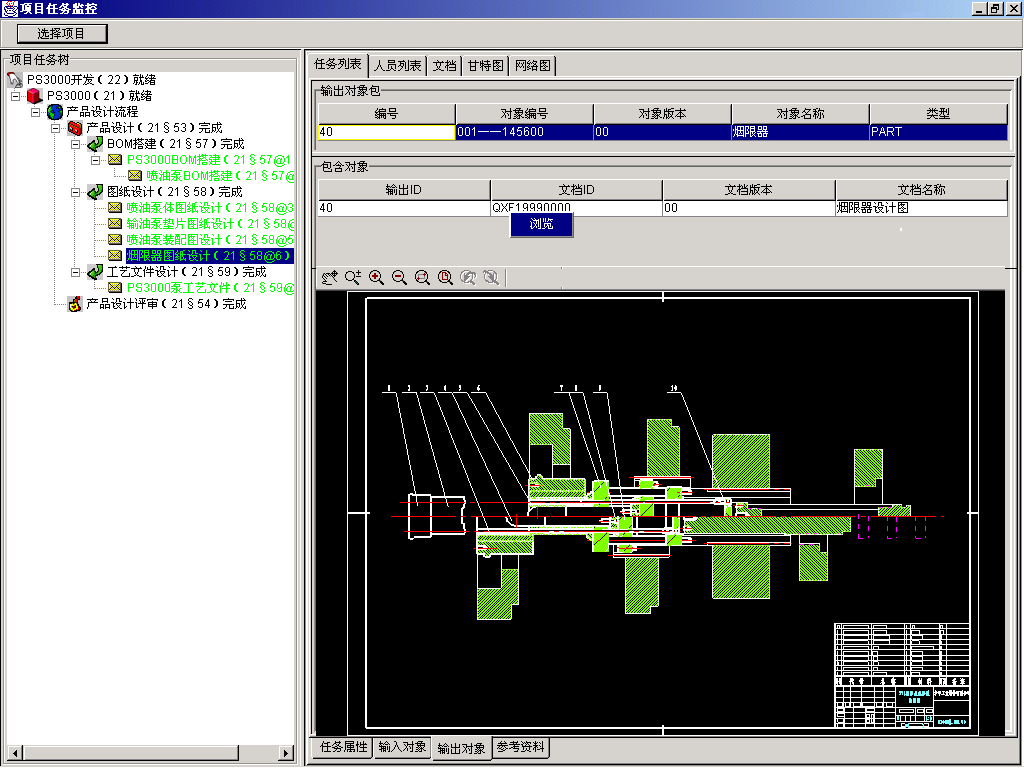The height and width of the screenshot is (768, 1024).
Task: Click the 选择项目 button
Action: (x=61, y=33)
